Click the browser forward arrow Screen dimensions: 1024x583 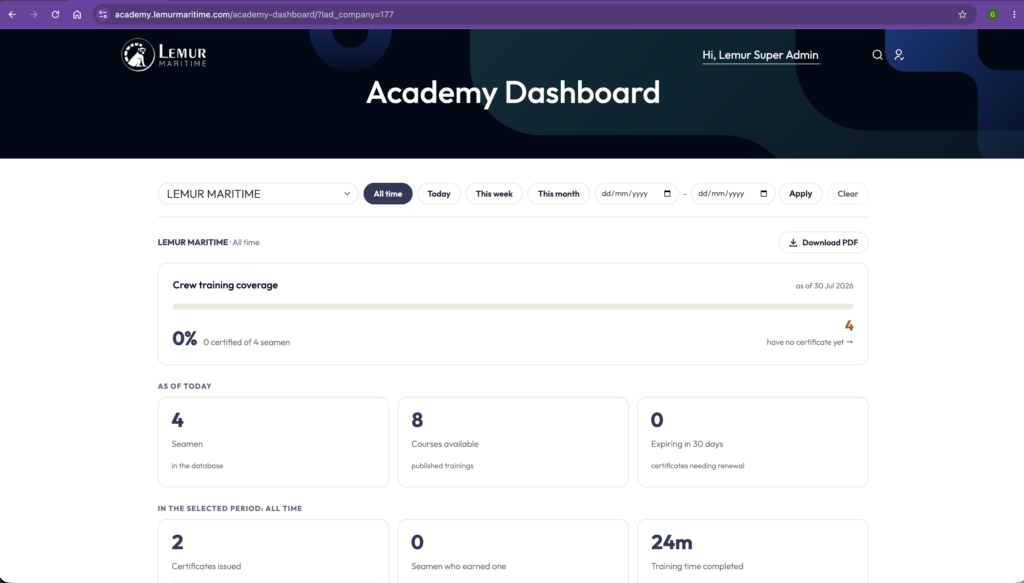33,14
